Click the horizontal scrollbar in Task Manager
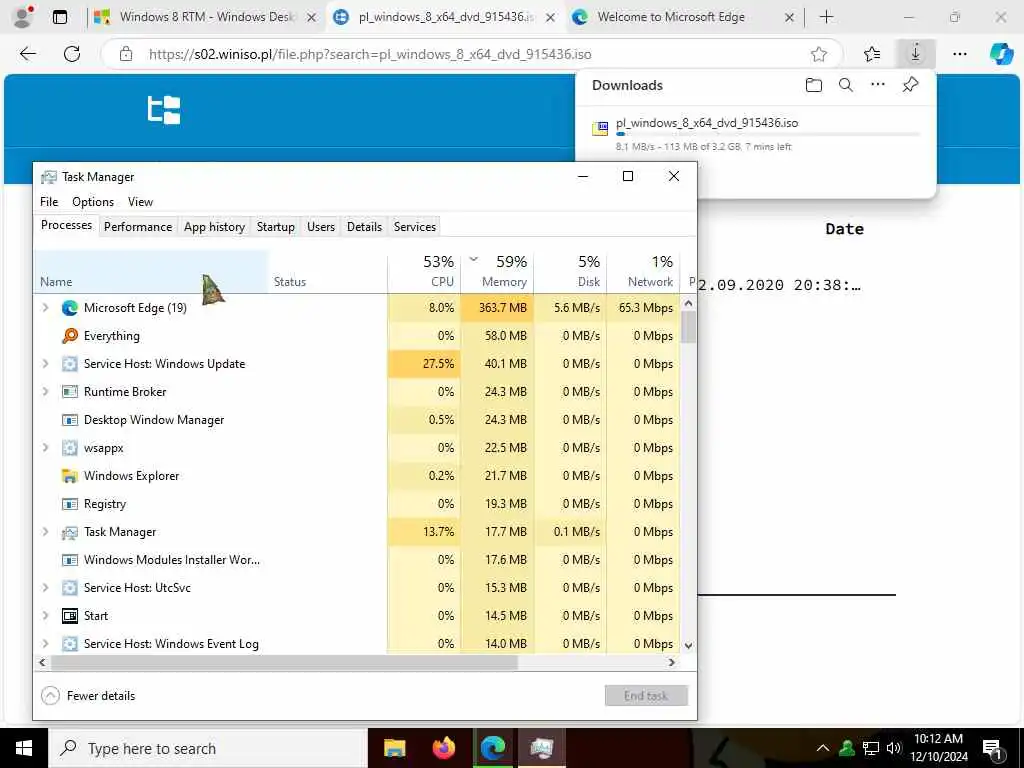The width and height of the screenshot is (1024, 768). [x=284, y=662]
